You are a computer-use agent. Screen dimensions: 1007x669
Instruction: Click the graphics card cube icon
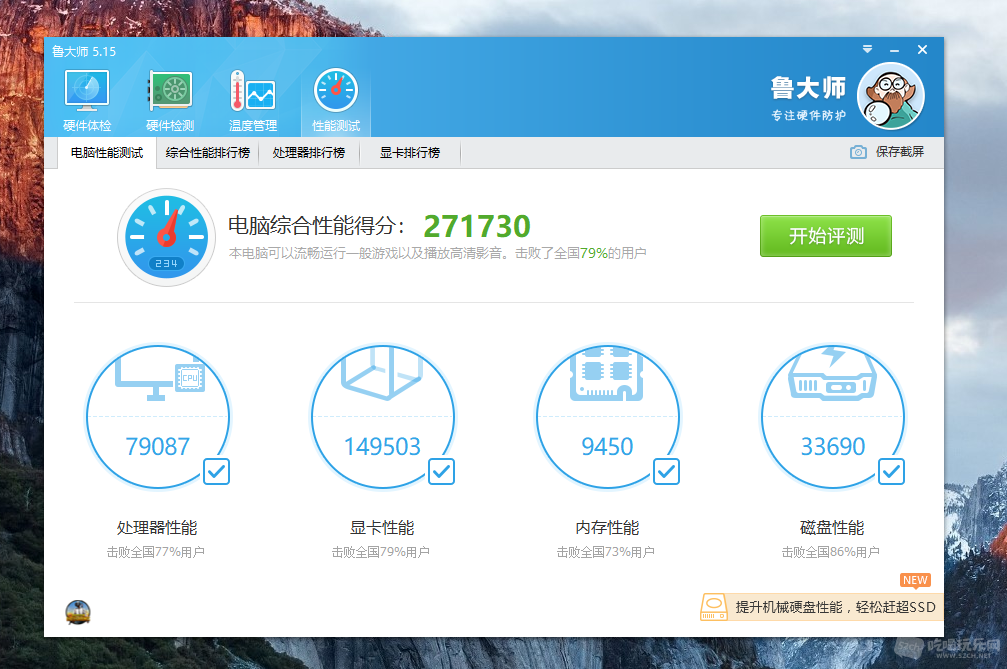click(383, 374)
